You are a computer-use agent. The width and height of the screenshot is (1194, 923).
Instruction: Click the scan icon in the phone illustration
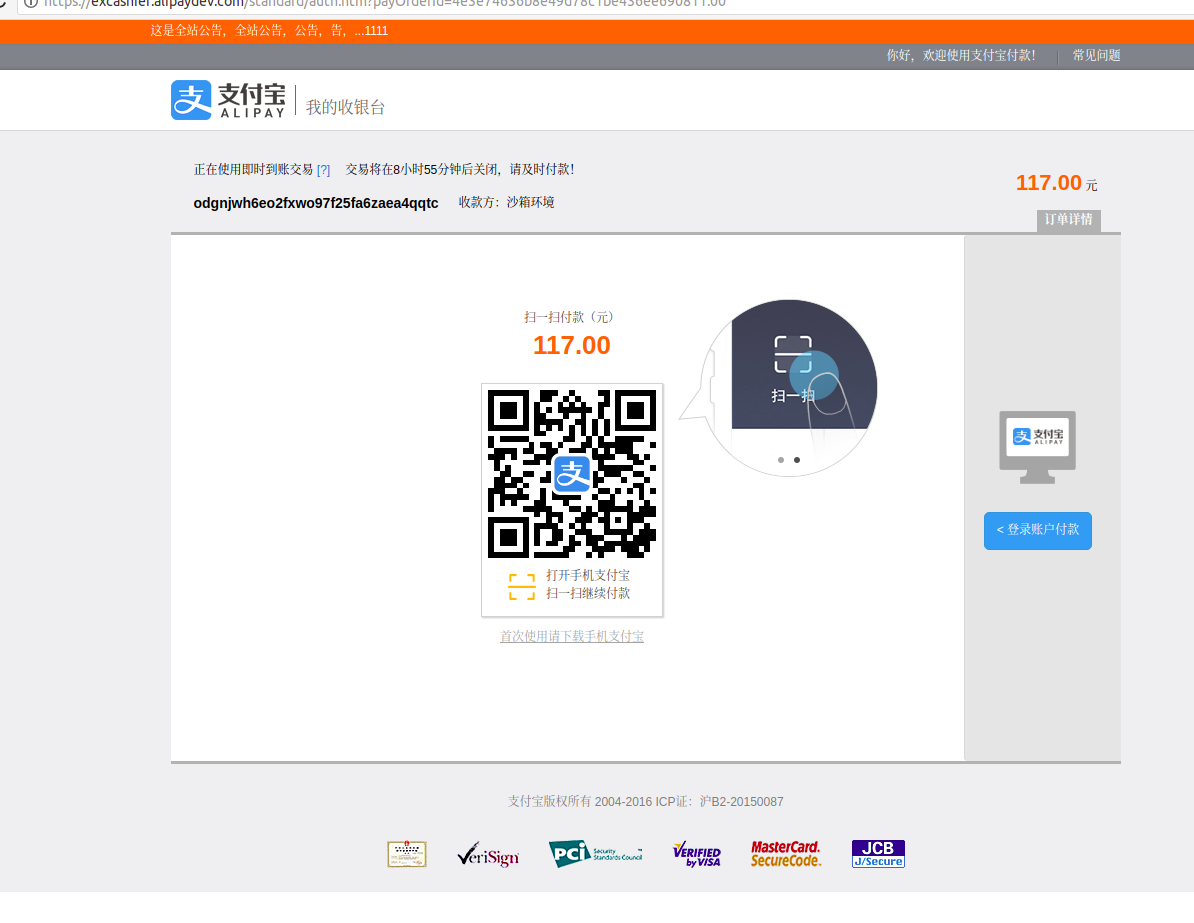coord(793,354)
